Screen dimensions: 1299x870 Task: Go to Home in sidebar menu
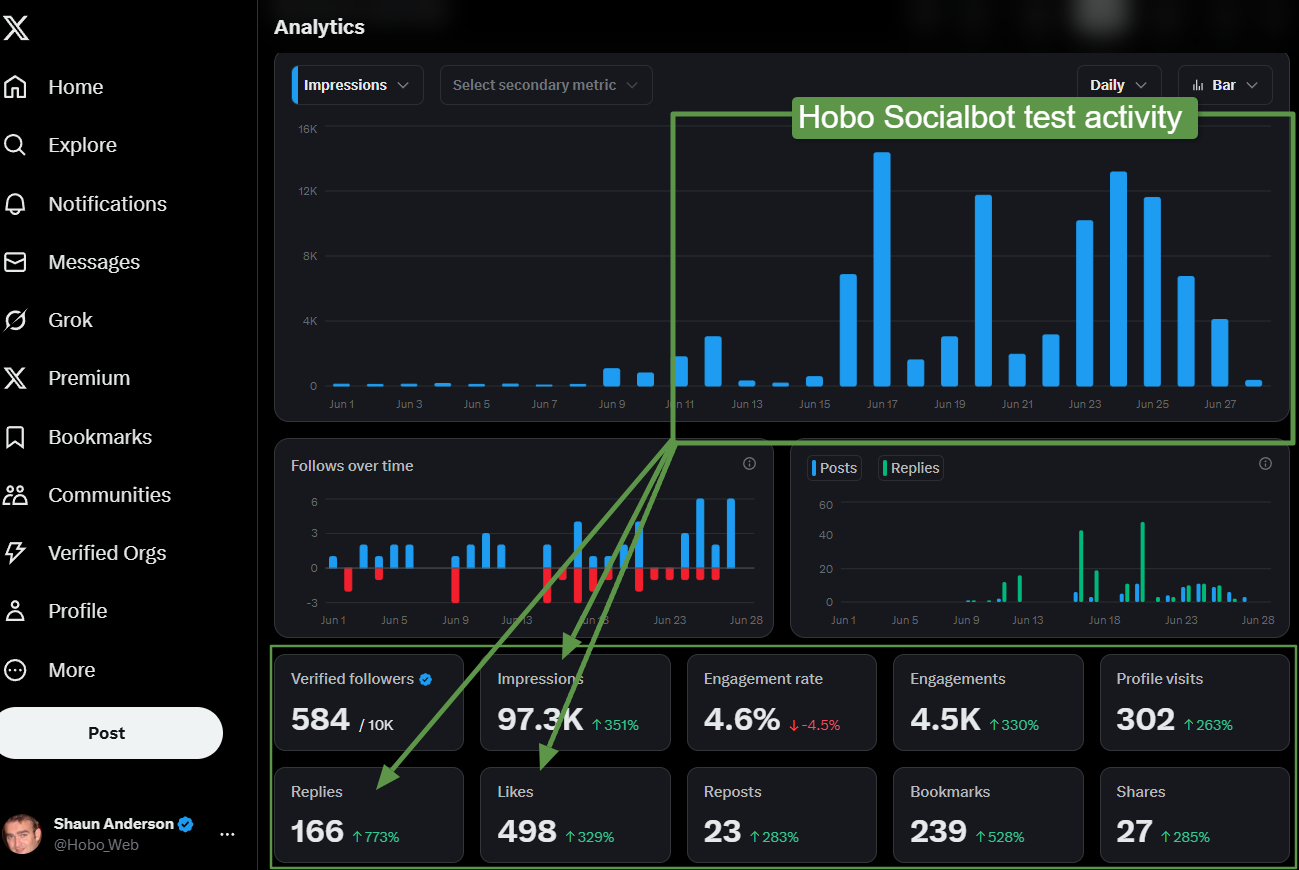76,87
